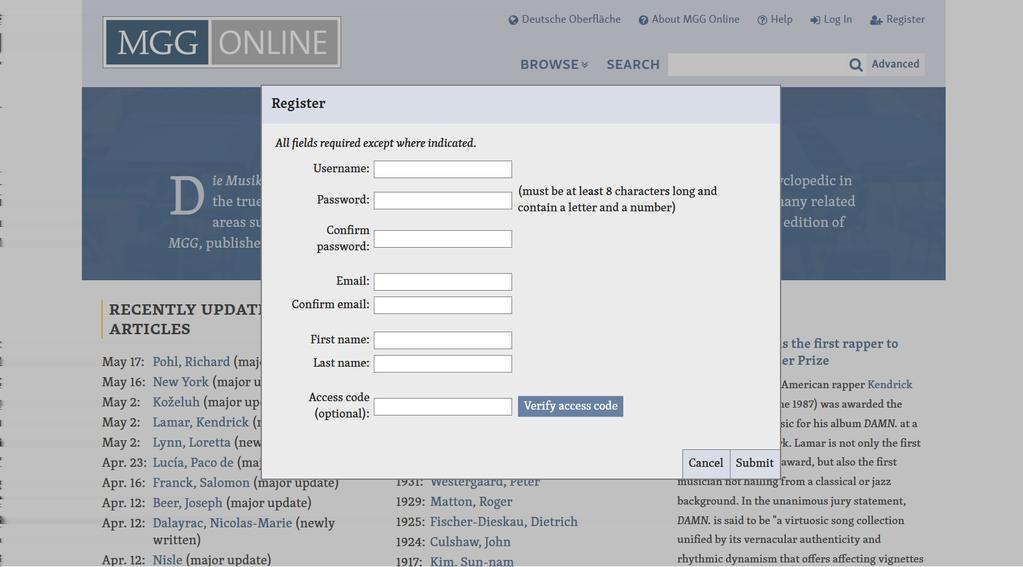
Task: Open the Franck, Salomon article
Action: click(201, 483)
